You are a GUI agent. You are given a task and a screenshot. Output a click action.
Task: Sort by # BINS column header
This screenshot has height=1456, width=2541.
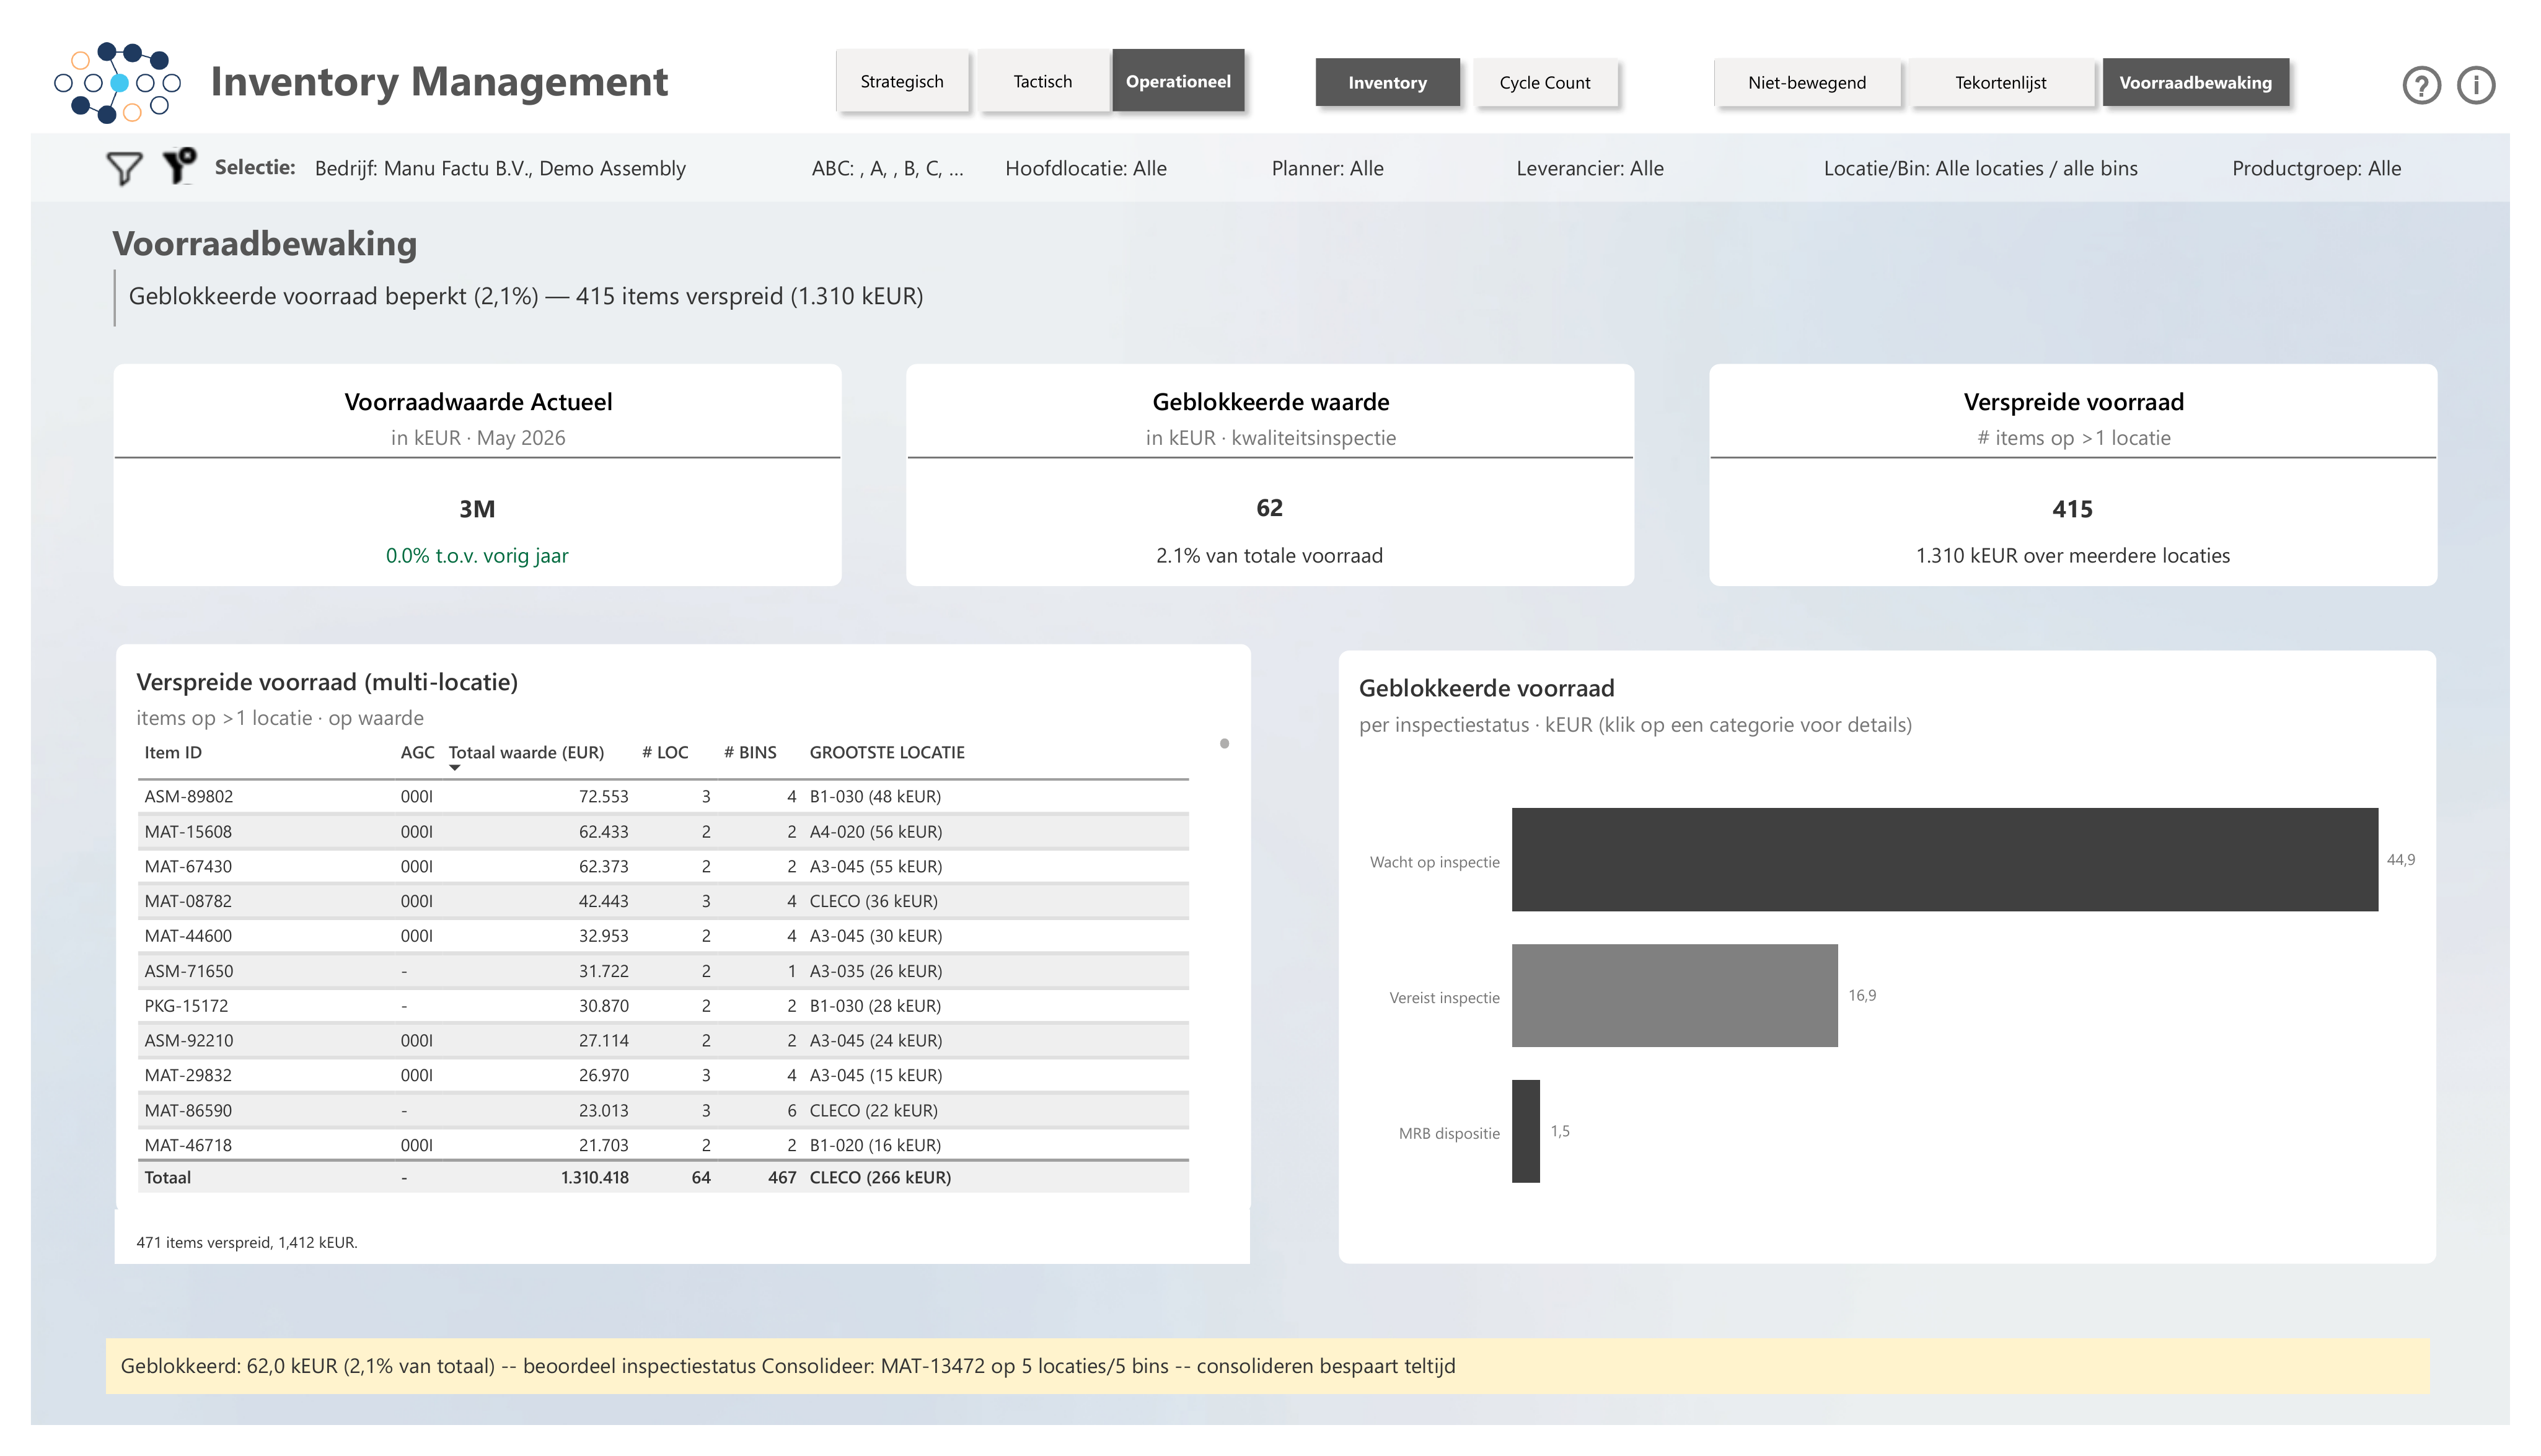(x=750, y=752)
